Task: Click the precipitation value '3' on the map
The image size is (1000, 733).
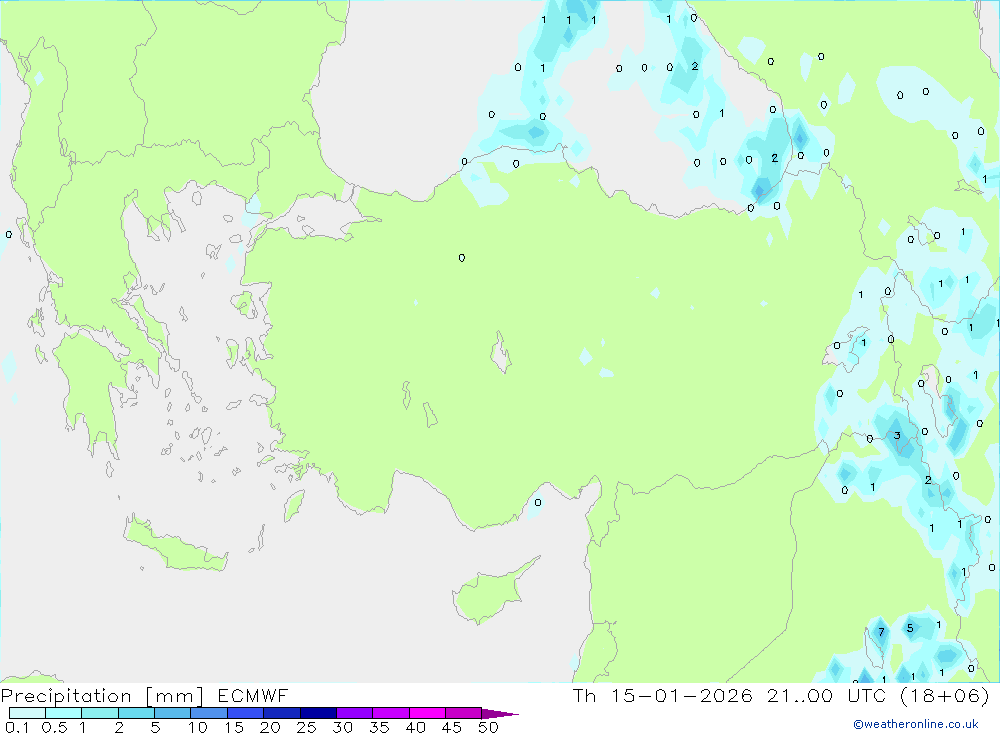Action: 897,436
